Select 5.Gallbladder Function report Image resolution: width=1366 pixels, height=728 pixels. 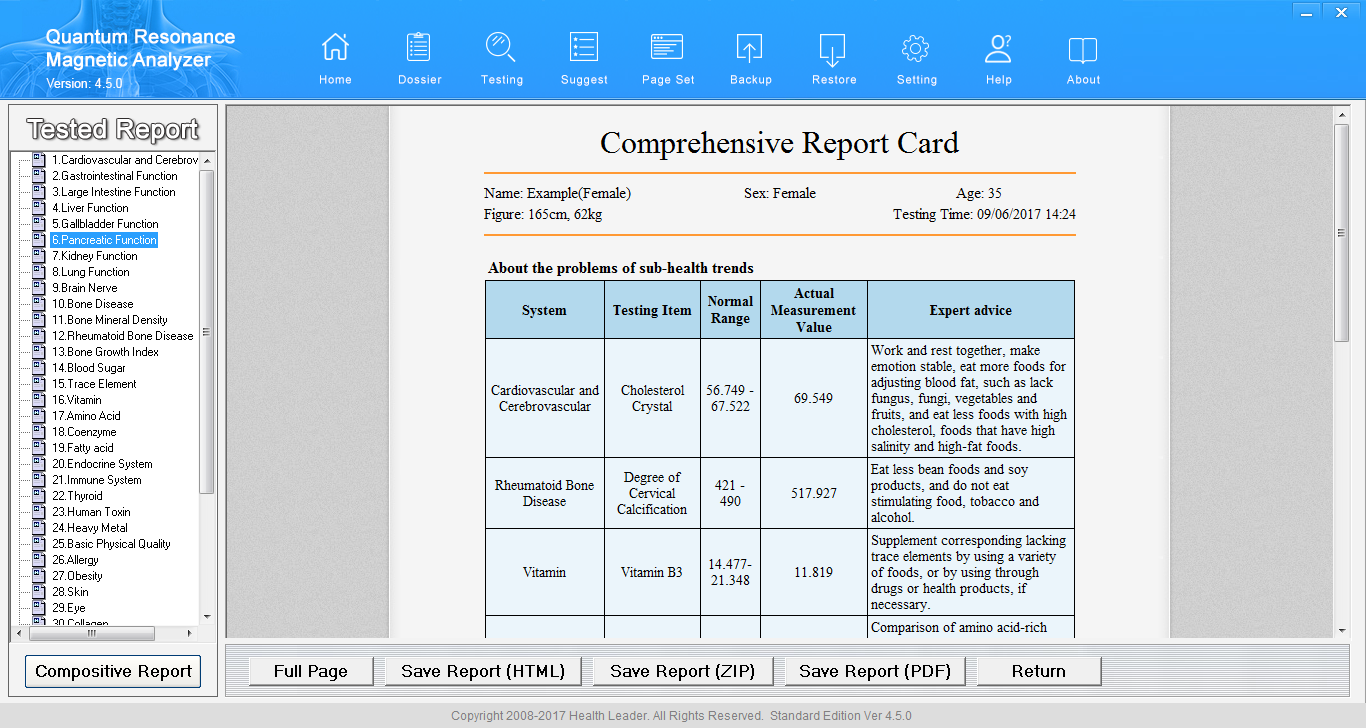pos(105,224)
